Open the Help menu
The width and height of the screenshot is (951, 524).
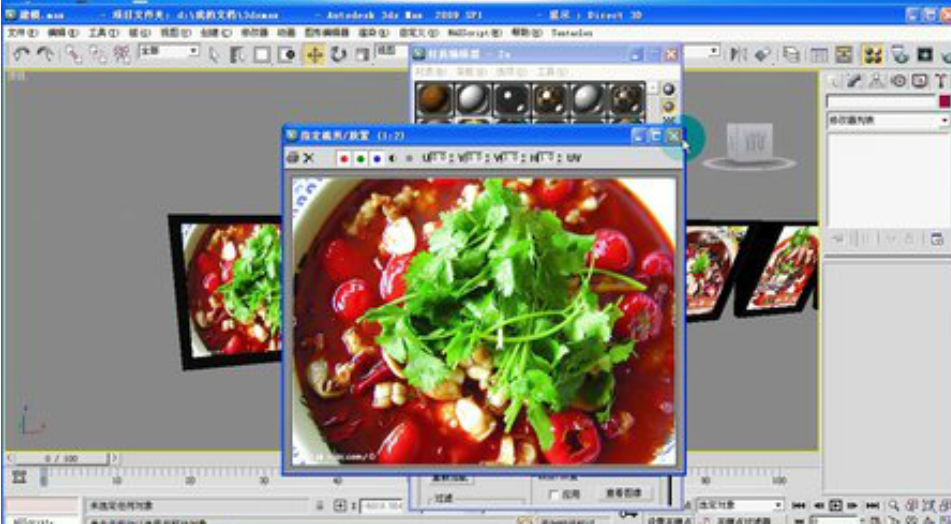pyautogui.click(x=526, y=33)
